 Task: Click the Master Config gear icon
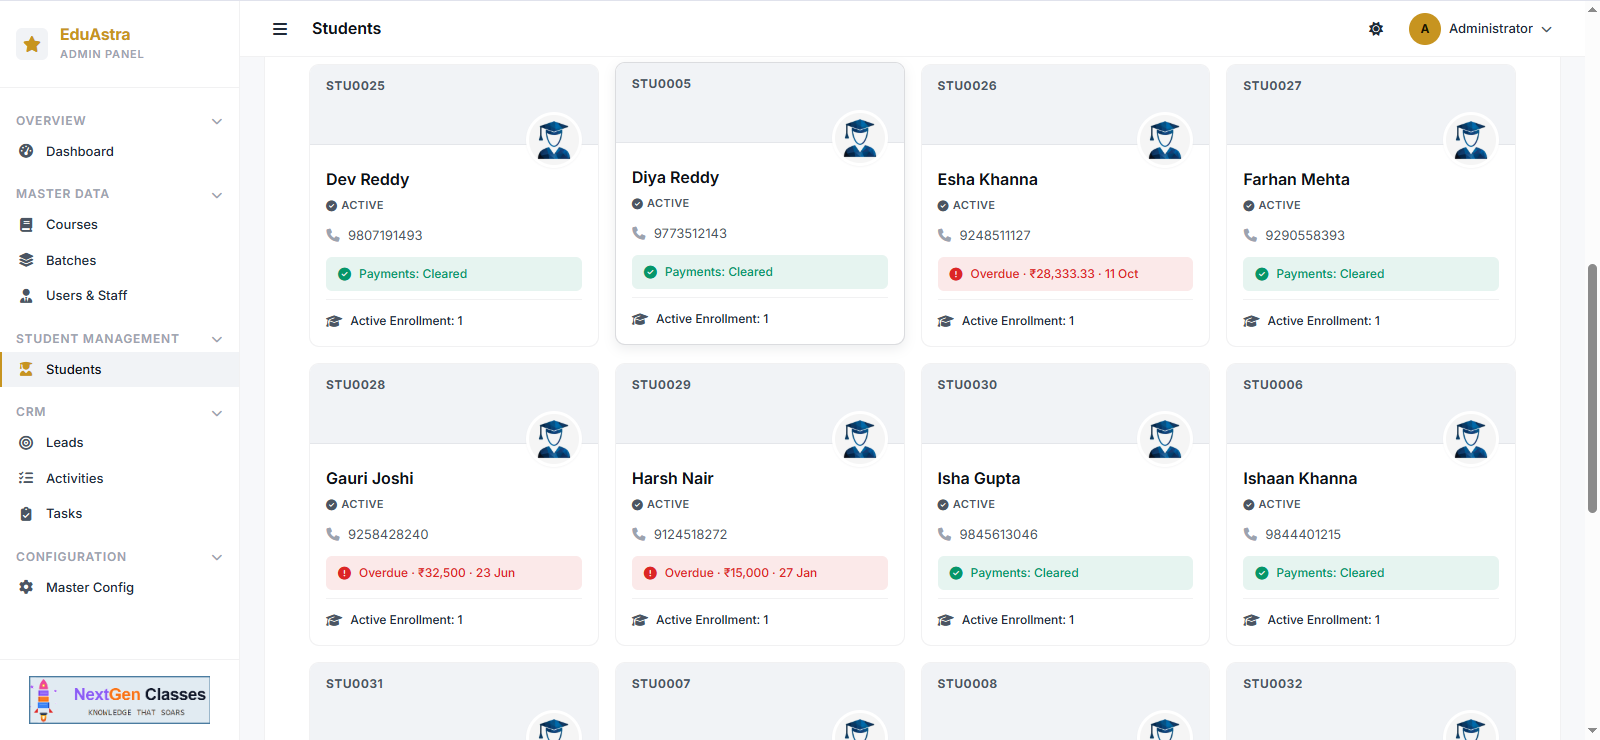point(26,587)
